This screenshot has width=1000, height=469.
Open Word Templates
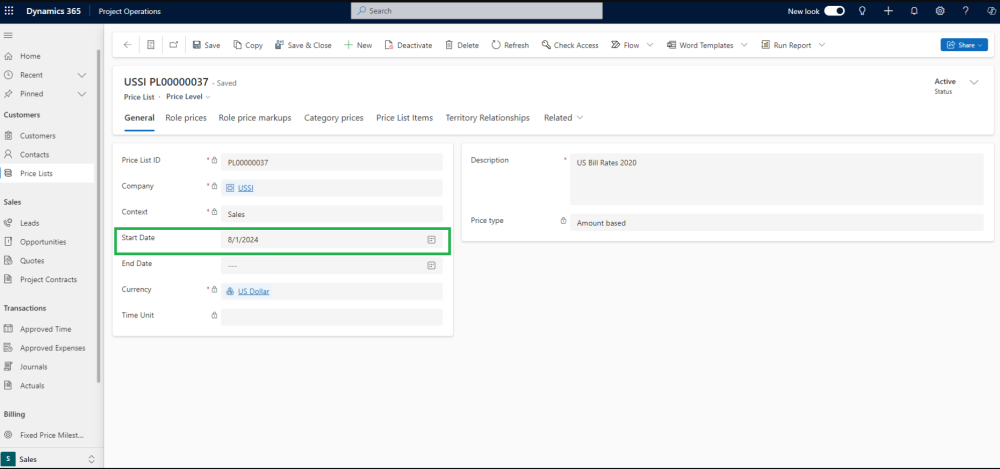700,45
